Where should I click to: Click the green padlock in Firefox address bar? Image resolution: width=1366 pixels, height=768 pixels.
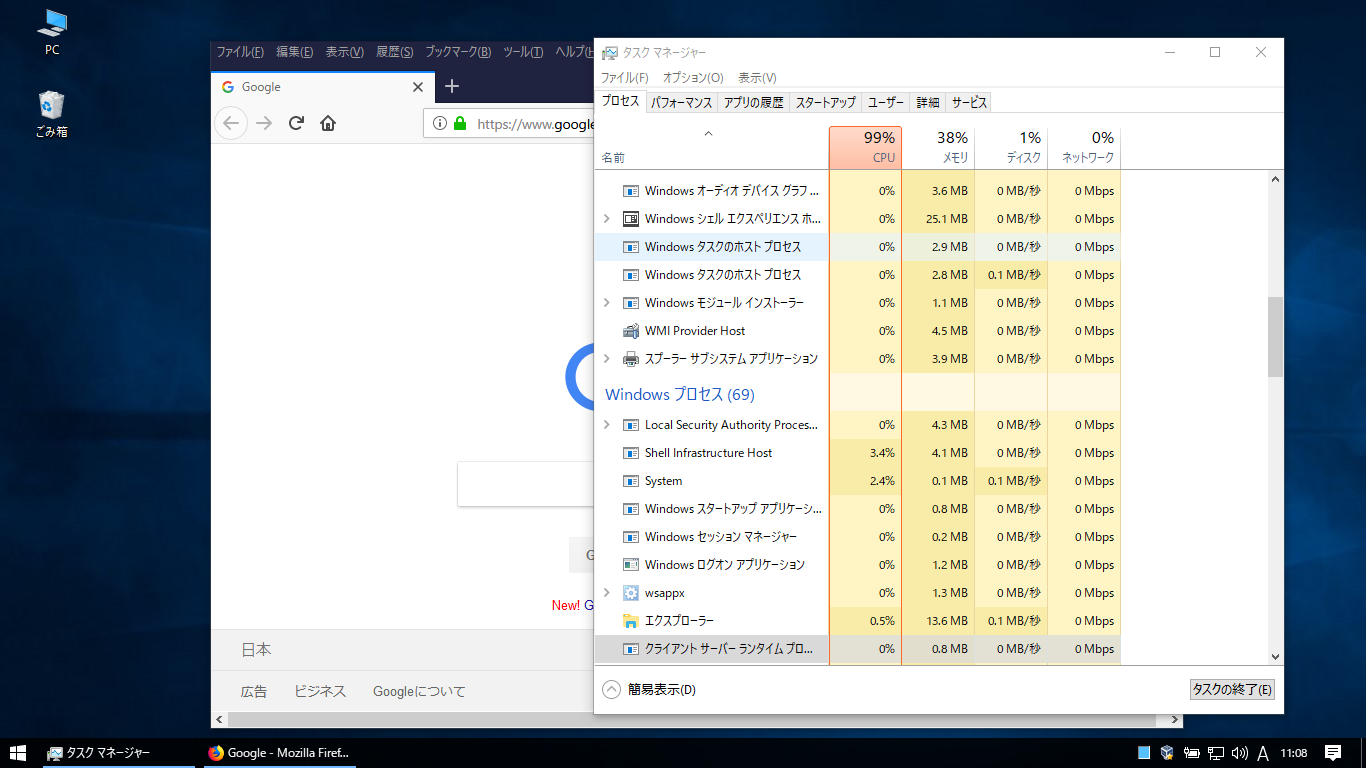tap(460, 124)
